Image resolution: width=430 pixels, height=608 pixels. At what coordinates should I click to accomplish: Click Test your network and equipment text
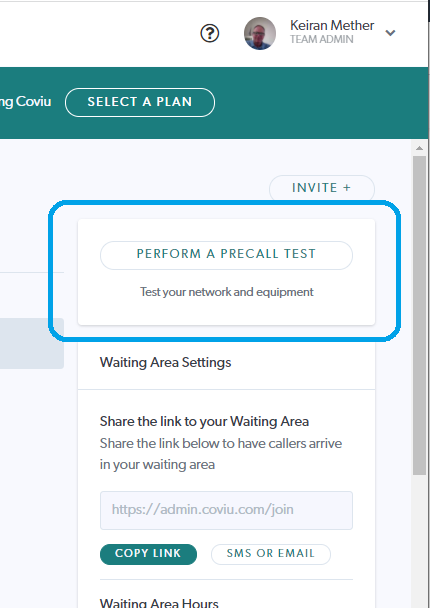226,292
